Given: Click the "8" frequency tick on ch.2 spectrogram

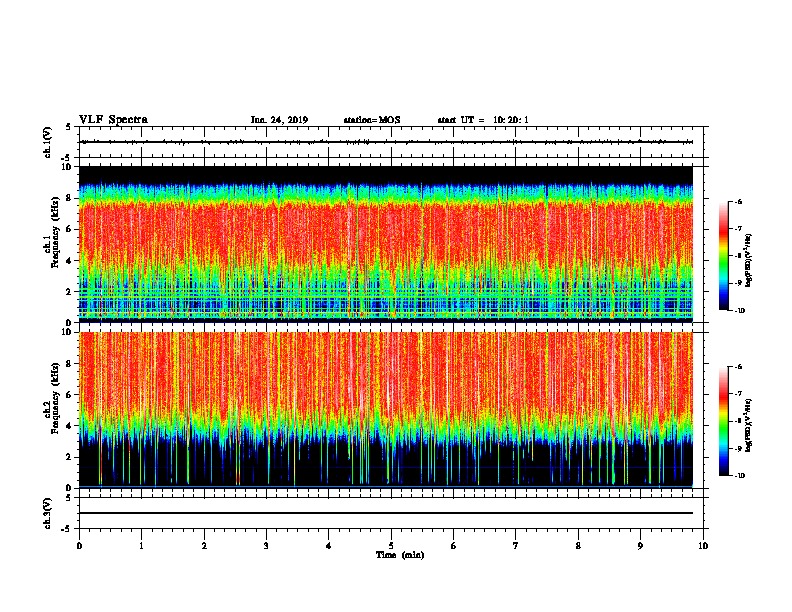Looking at the screenshot, I should [70, 364].
